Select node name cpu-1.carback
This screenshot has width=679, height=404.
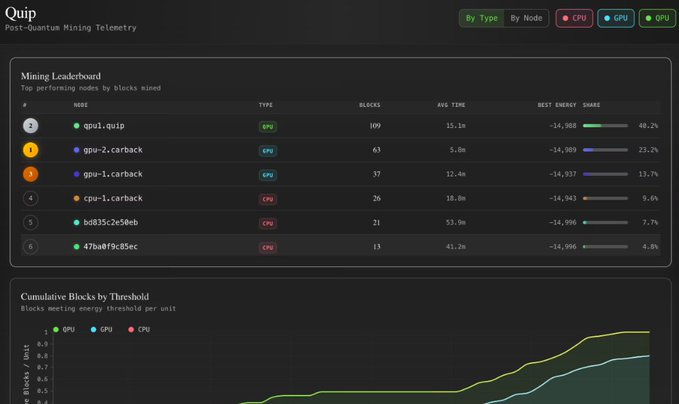point(113,198)
